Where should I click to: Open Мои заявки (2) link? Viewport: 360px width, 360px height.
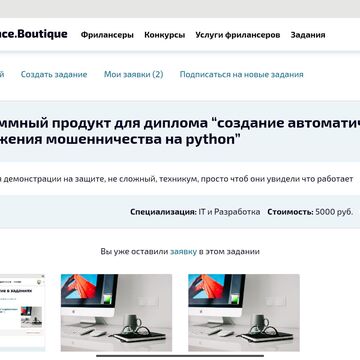pyautogui.click(x=134, y=74)
